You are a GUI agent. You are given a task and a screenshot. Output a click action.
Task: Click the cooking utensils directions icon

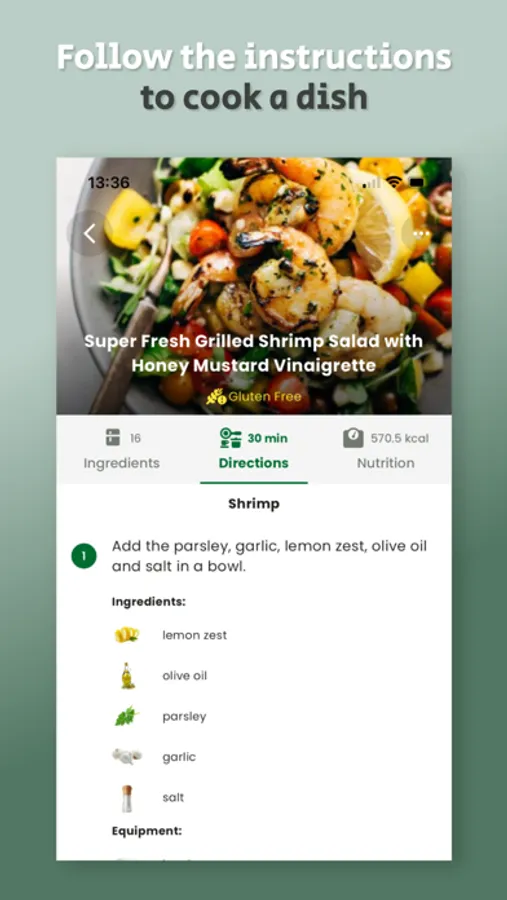(231, 438)
